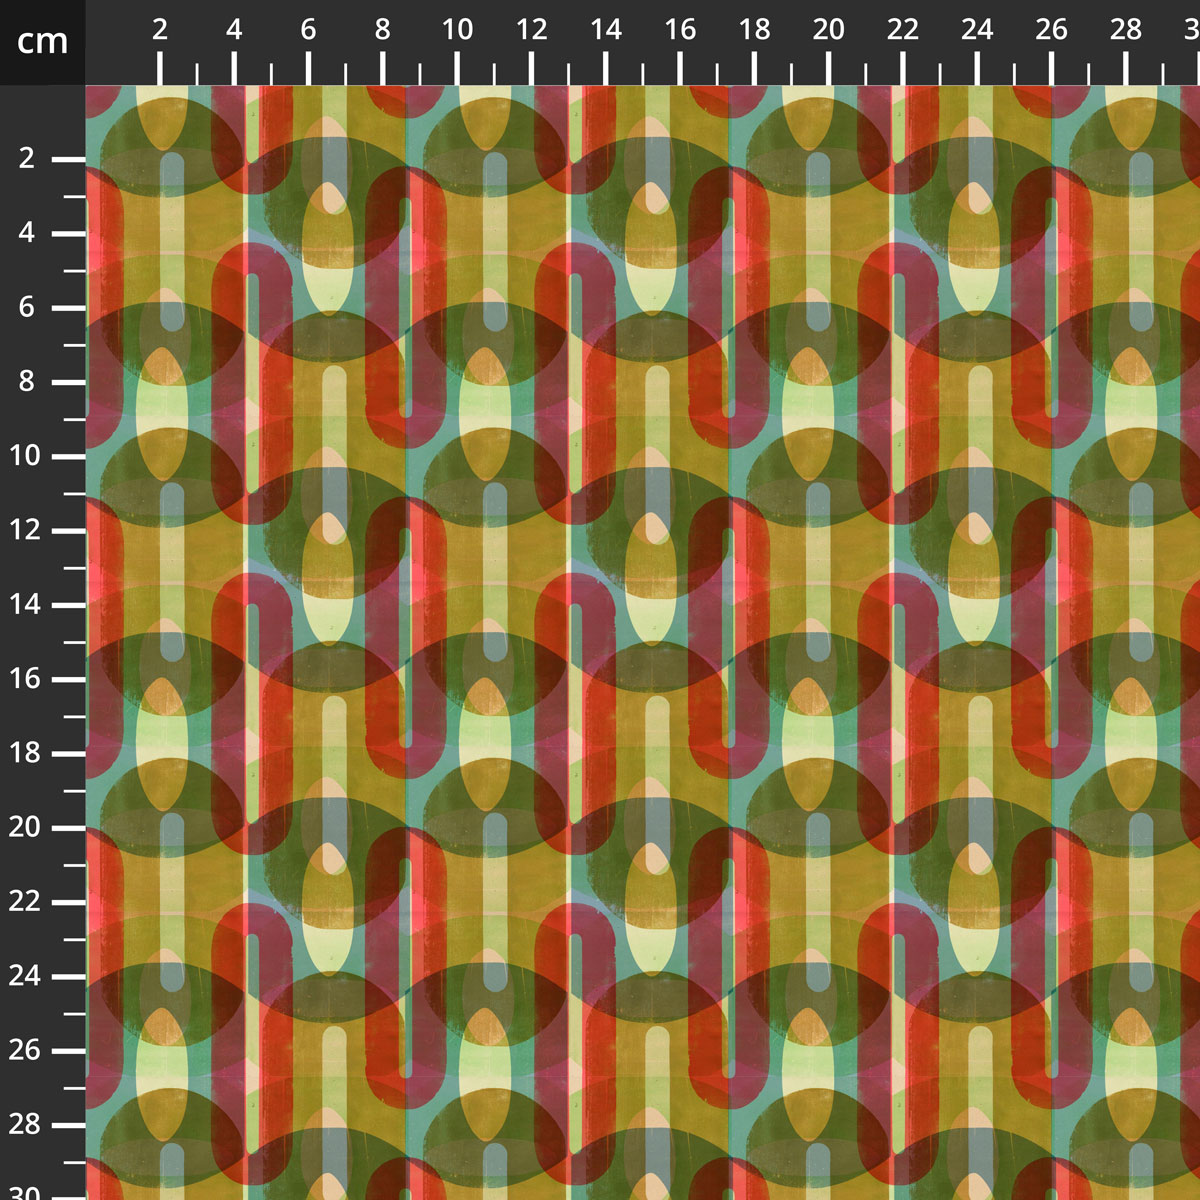Click the 2 mark on the top ruler
Viewport: 1200px width, 1200px height.
[160, 30]
